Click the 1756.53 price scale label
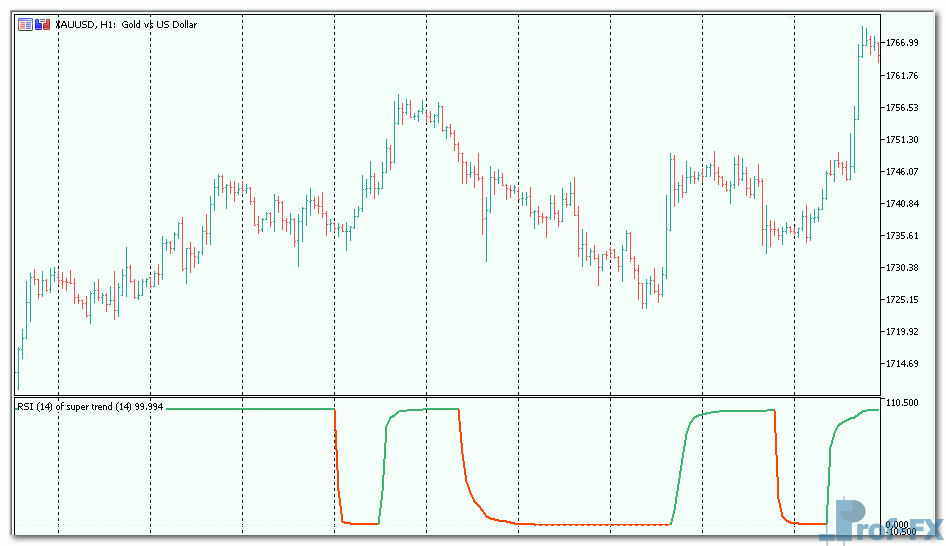This screenshot has height=546, width=946. (x=902, y=107)
